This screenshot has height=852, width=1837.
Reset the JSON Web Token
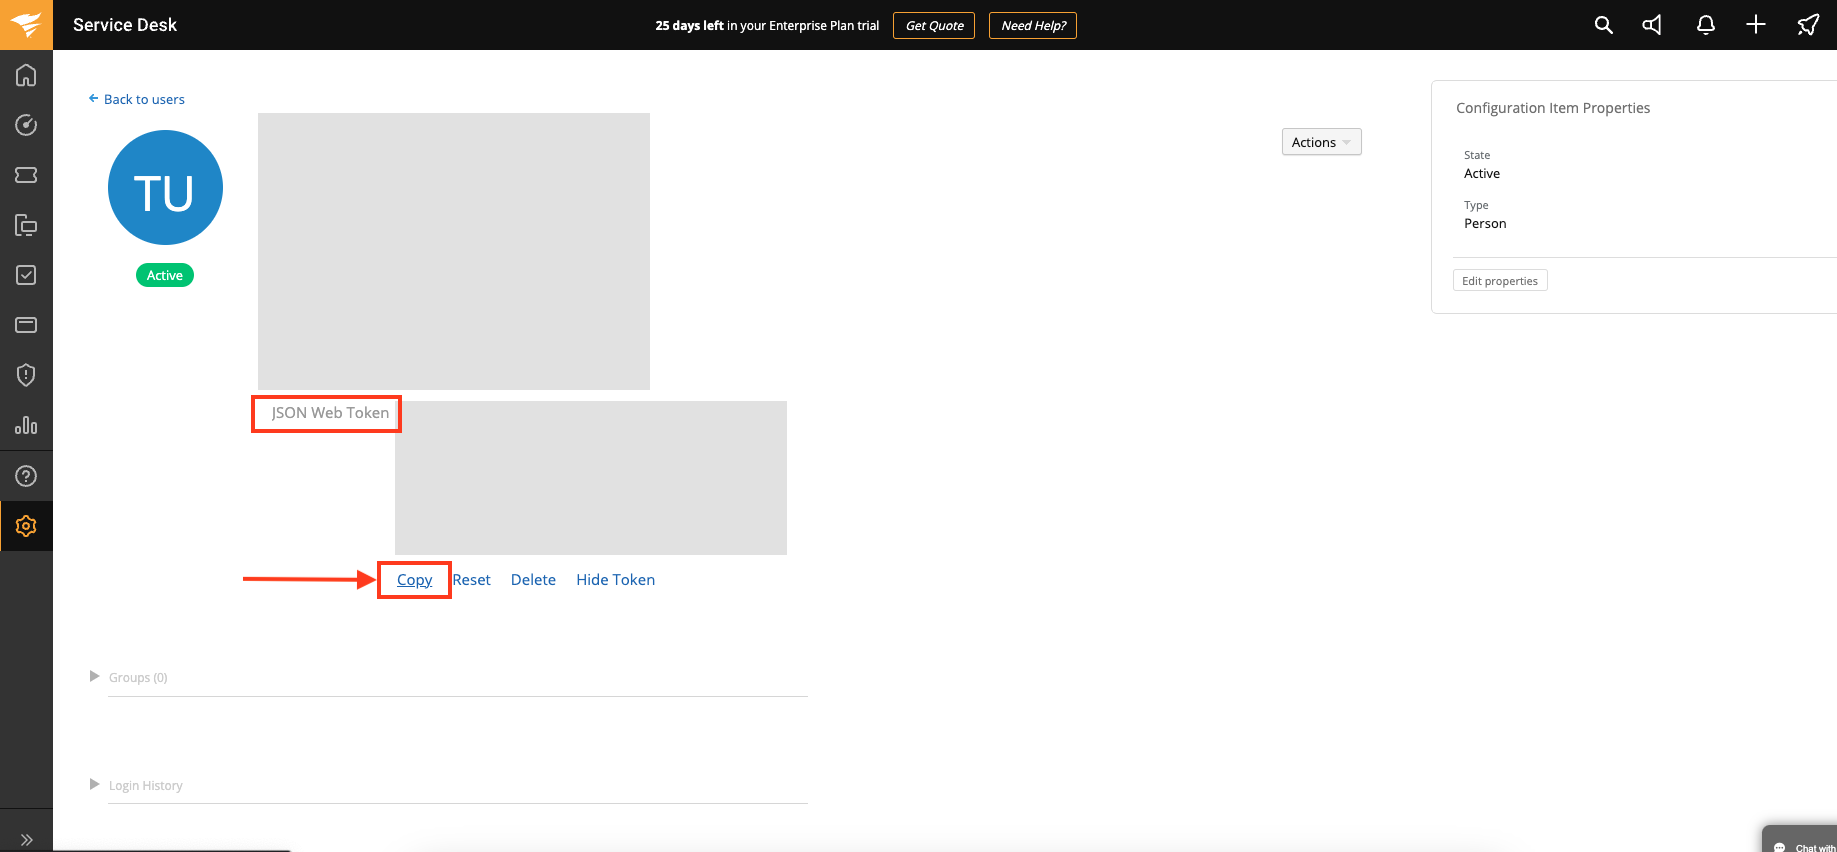[x=471, y=580]
